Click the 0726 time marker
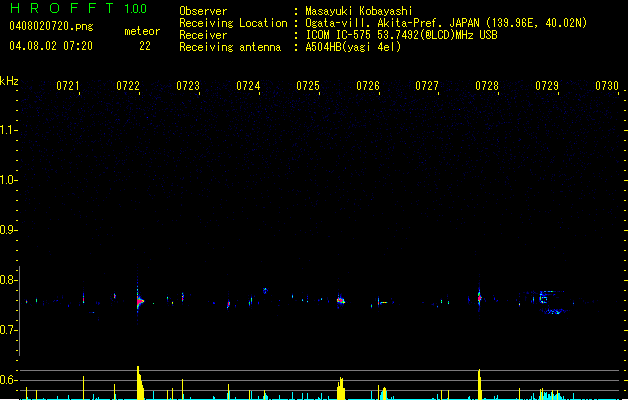629x400 pixels. (368, 85)
